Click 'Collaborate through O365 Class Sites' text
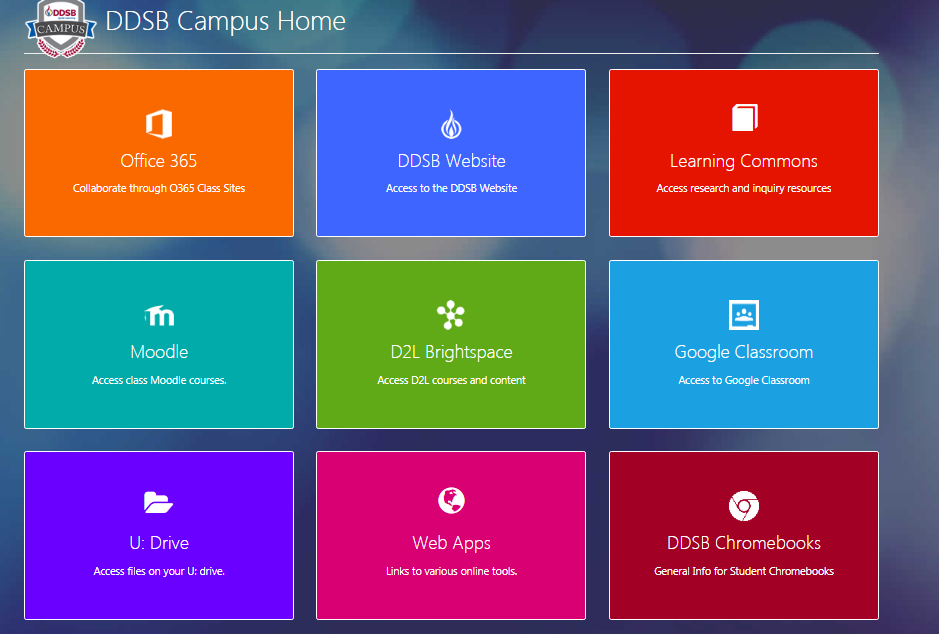 (159, 189)
